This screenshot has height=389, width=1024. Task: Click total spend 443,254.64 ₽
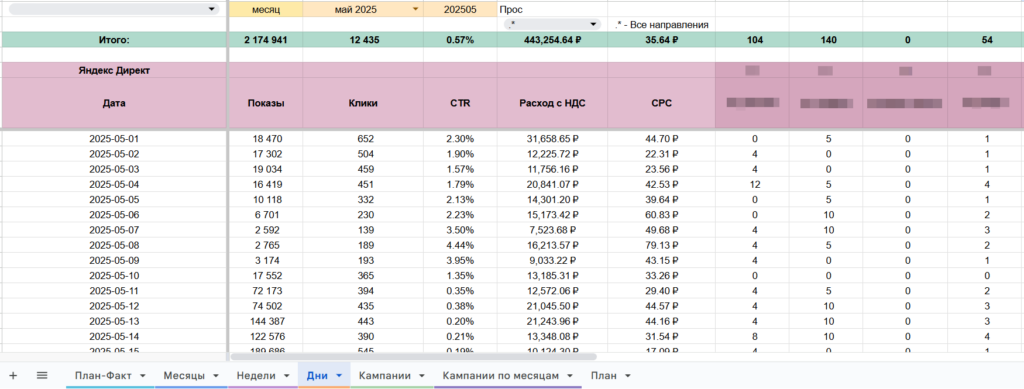coord(552,40)
